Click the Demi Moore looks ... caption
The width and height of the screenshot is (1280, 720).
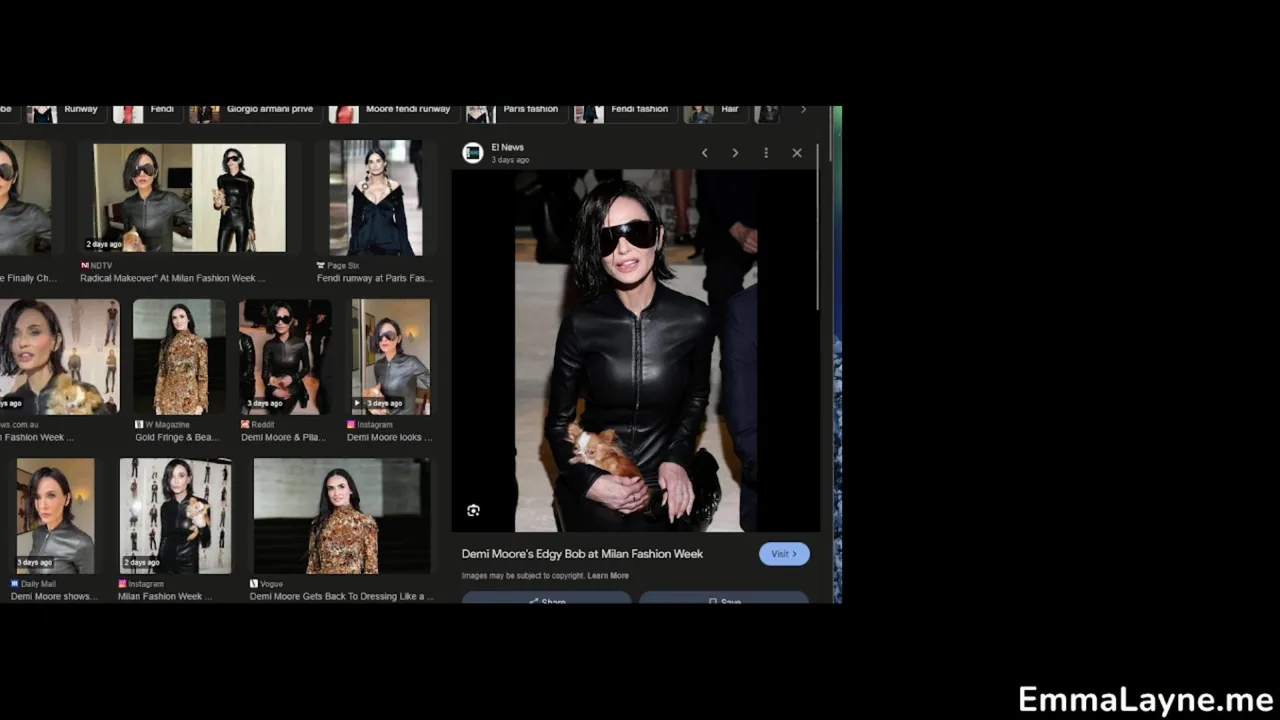[390, 437]
